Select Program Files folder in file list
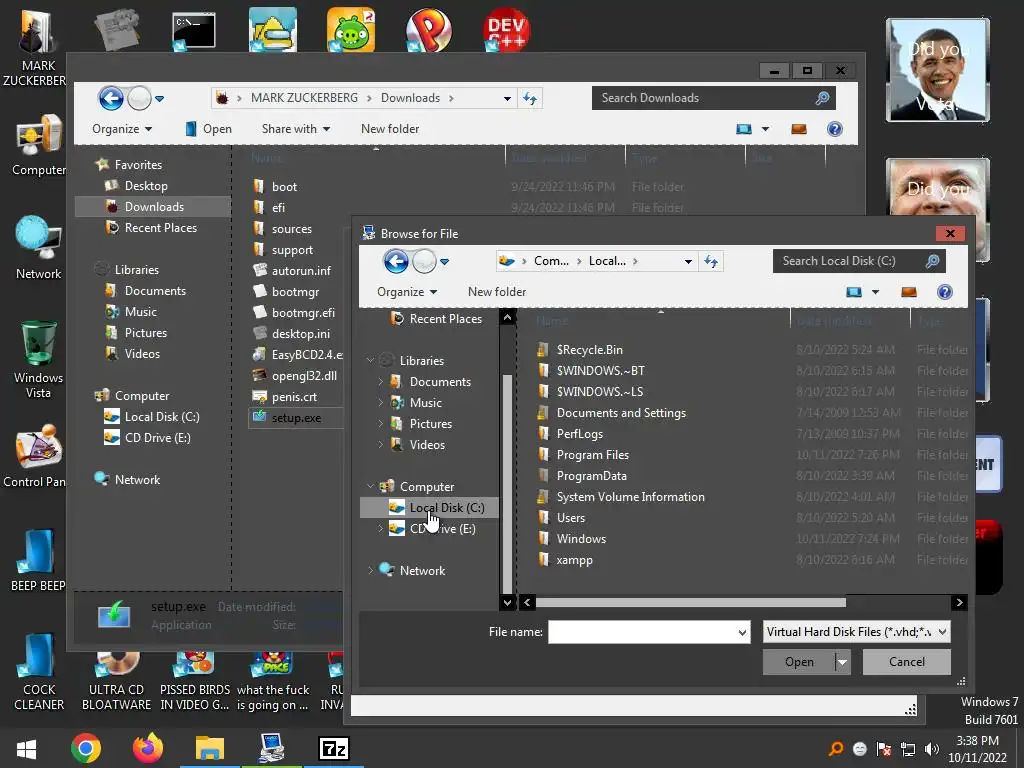Viewport: 1024px width, 768px height. 592,455
